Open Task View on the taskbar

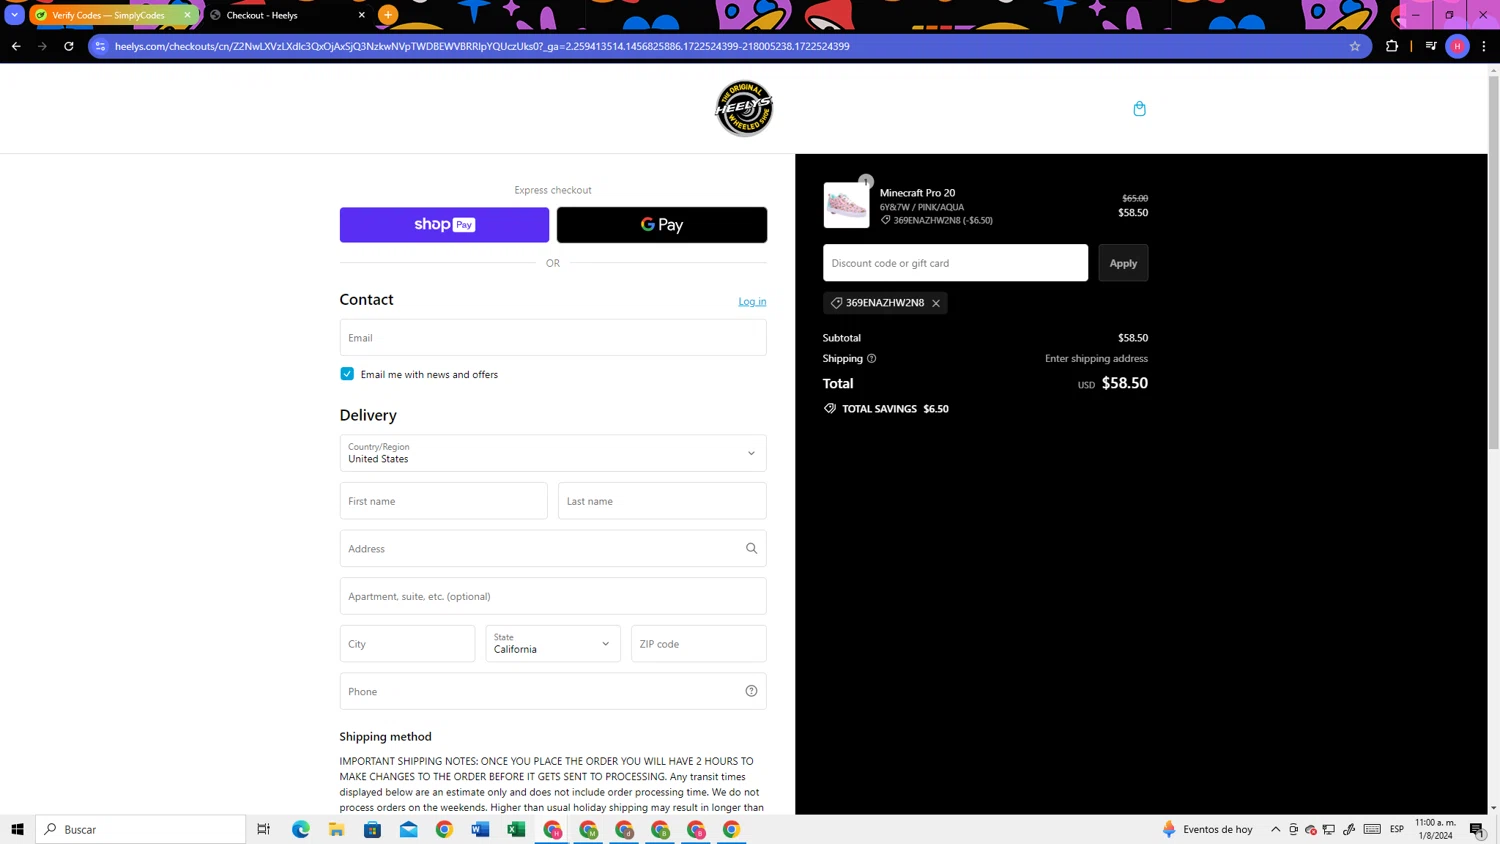coord(264,829)
